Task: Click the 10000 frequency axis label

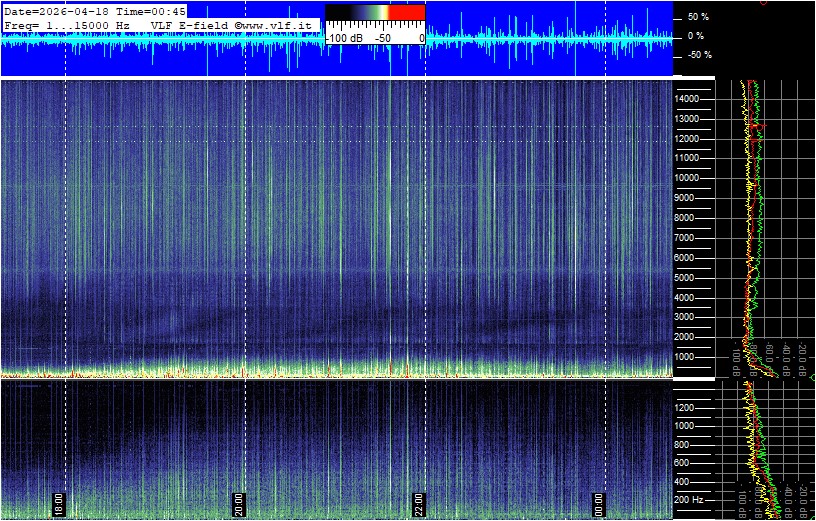Action: [686, 178]
